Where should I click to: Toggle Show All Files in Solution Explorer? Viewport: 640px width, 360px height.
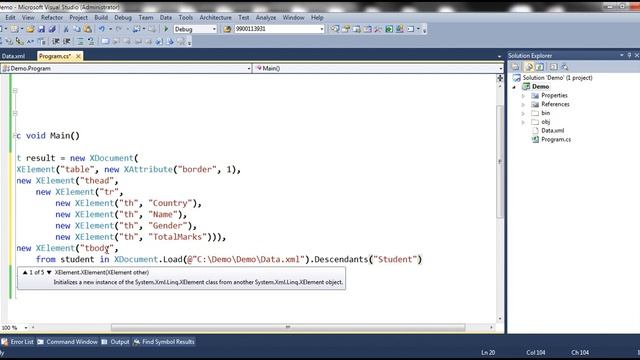tap(529, 67)
